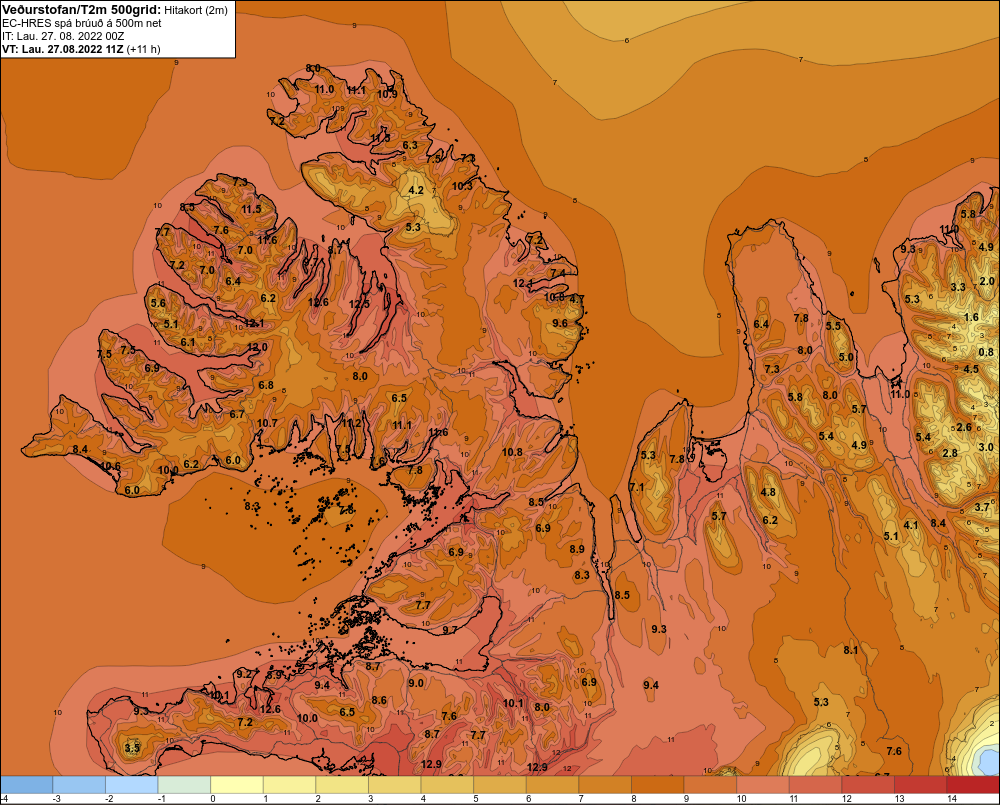Click the 4.1 temperature label
Screen dimensions: 1000x805
coord(911,525)
